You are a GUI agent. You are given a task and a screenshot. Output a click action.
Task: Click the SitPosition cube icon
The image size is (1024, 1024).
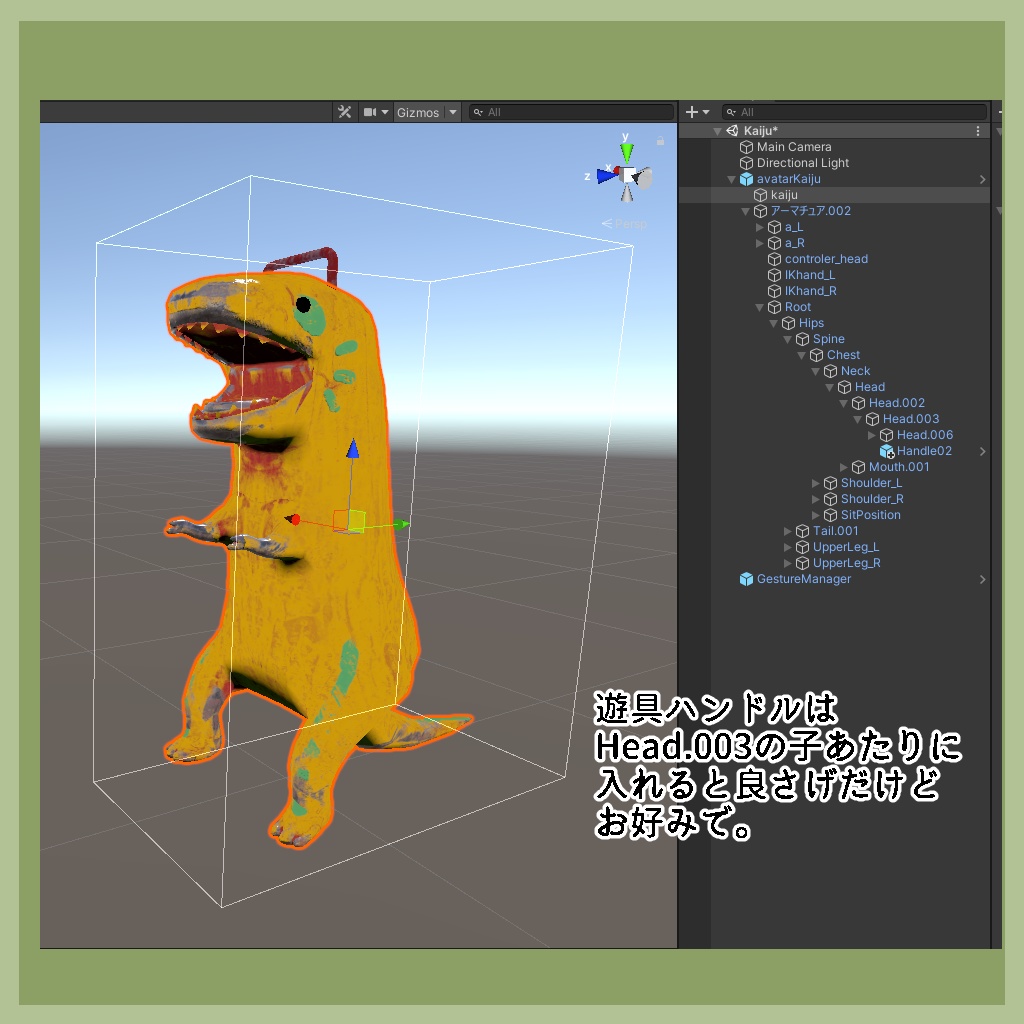(x=830, y=515)
